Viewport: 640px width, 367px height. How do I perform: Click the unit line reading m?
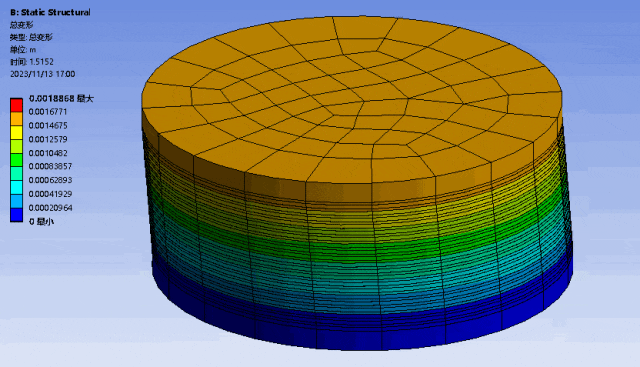[x=23, y=49]
